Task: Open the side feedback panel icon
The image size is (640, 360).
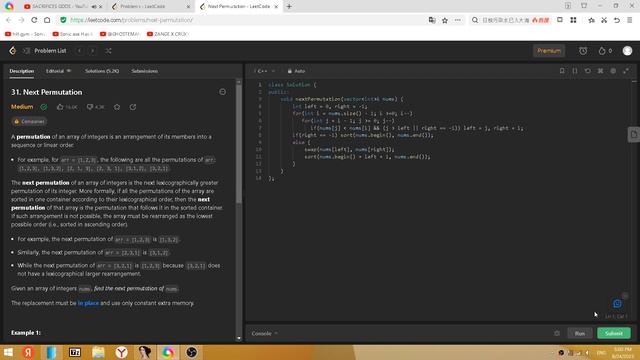Action: pyautogui.click(x=633, y=135)
